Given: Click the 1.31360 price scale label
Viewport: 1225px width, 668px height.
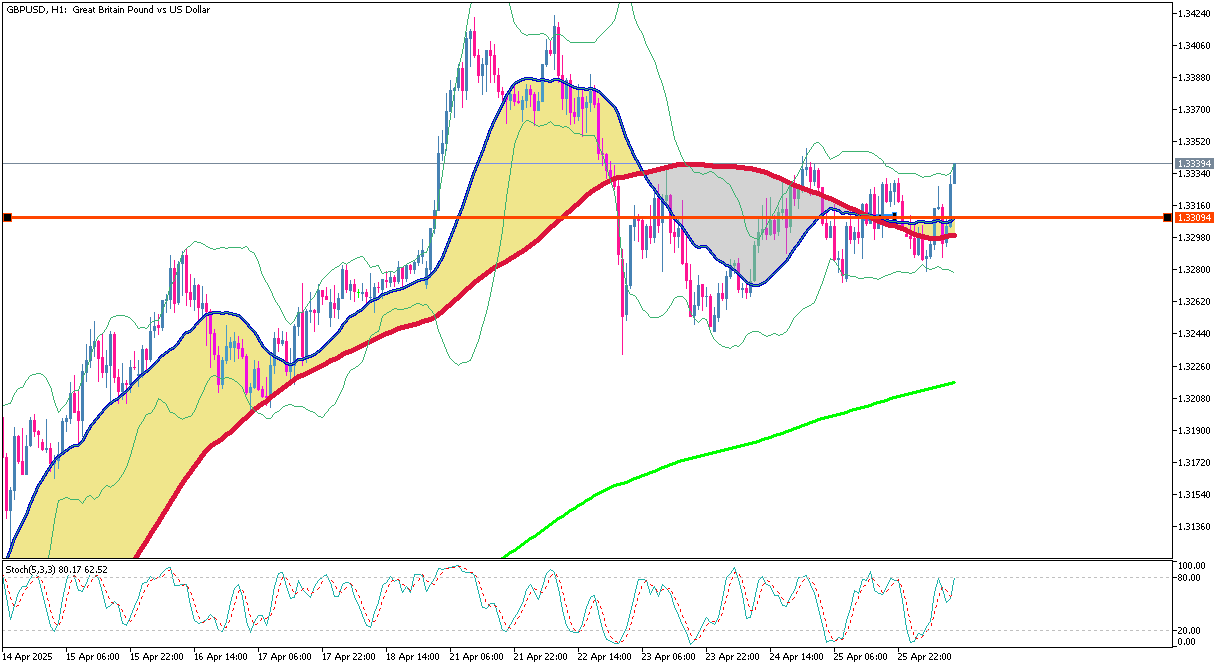Looking at the screenshot, I should click(1195, 526).
